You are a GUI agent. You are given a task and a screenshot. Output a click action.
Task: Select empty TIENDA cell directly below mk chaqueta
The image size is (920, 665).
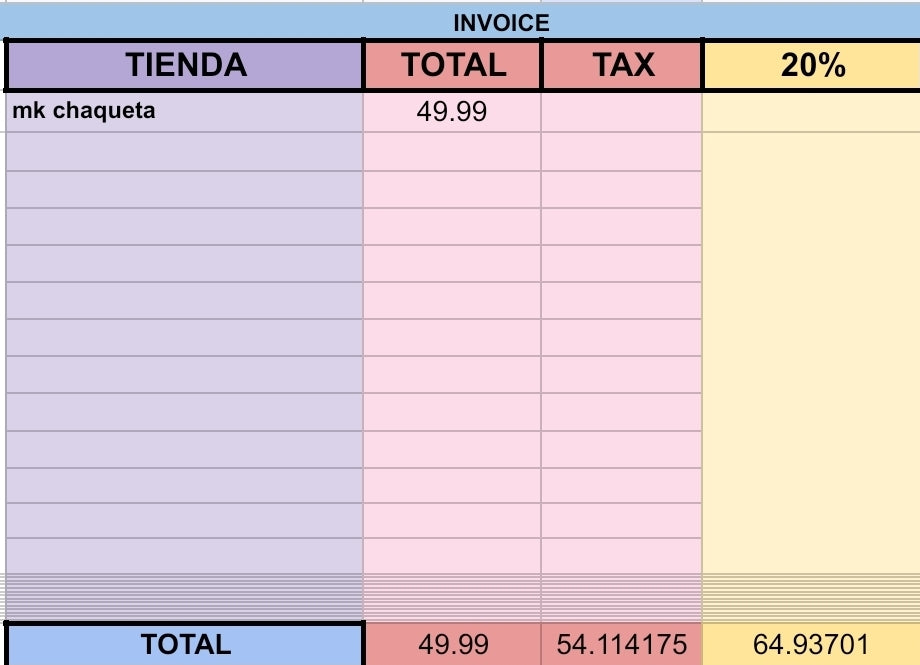tap(185, 151)
